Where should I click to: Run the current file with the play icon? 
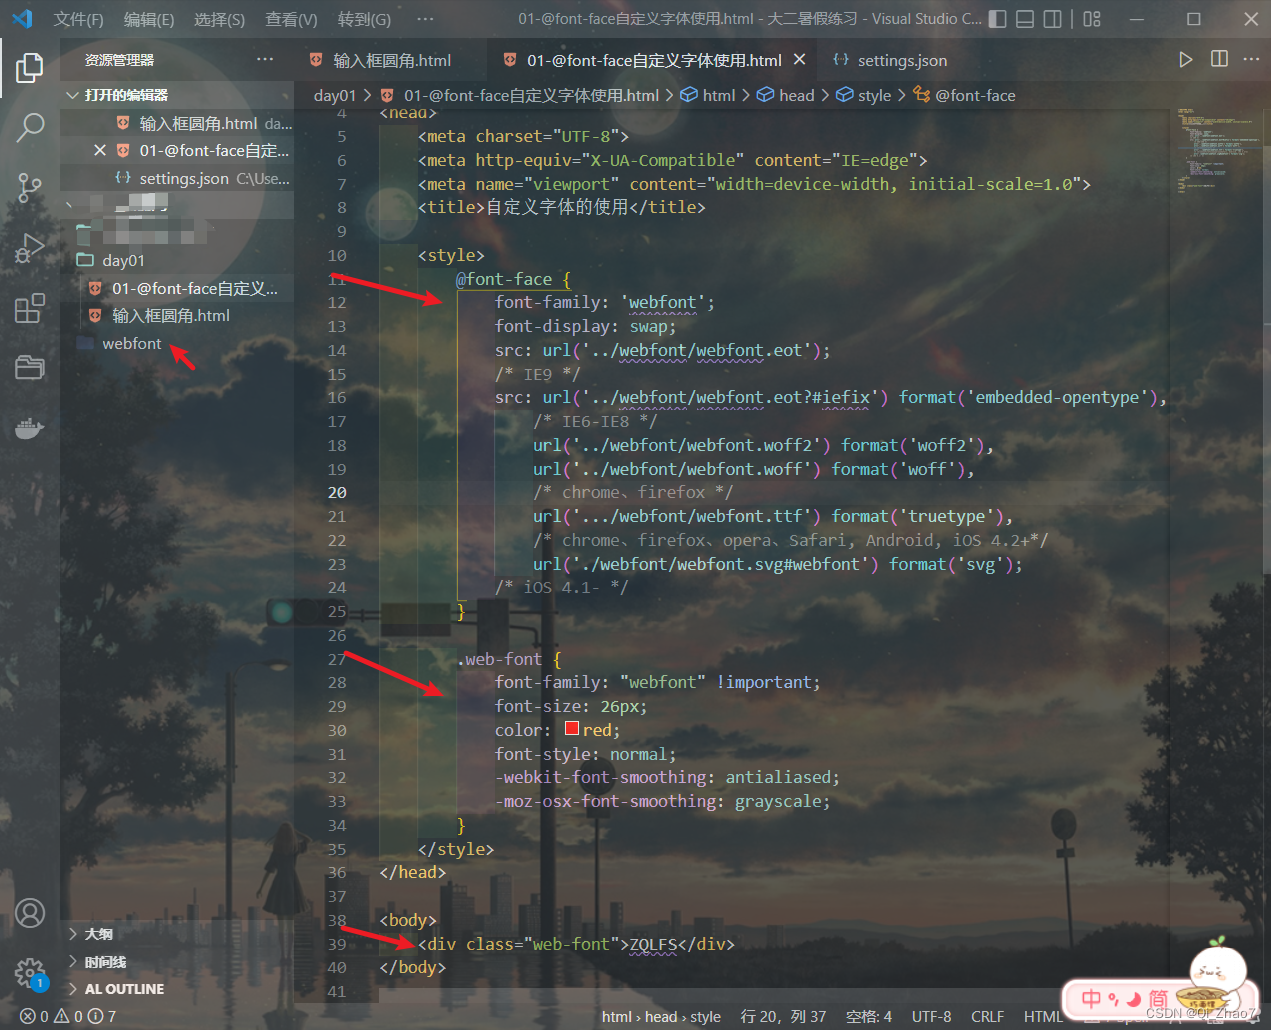coord(1185,60)
